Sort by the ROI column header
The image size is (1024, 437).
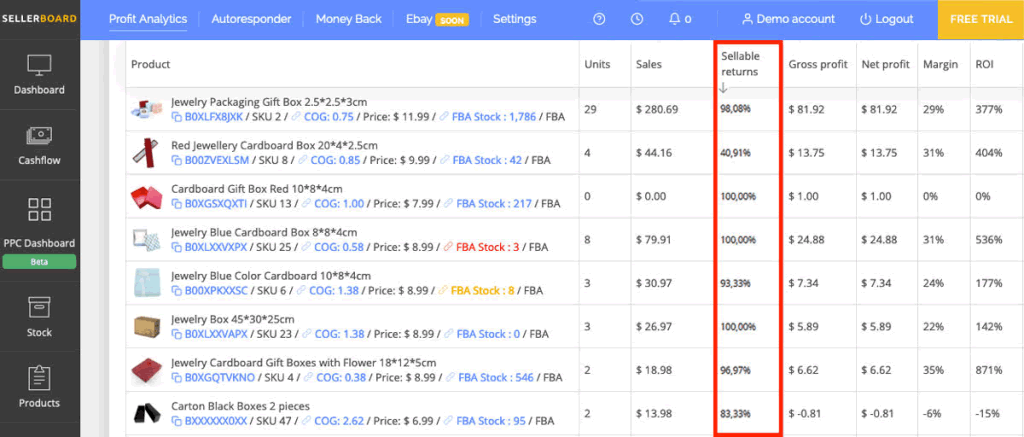tap(984, 64)
